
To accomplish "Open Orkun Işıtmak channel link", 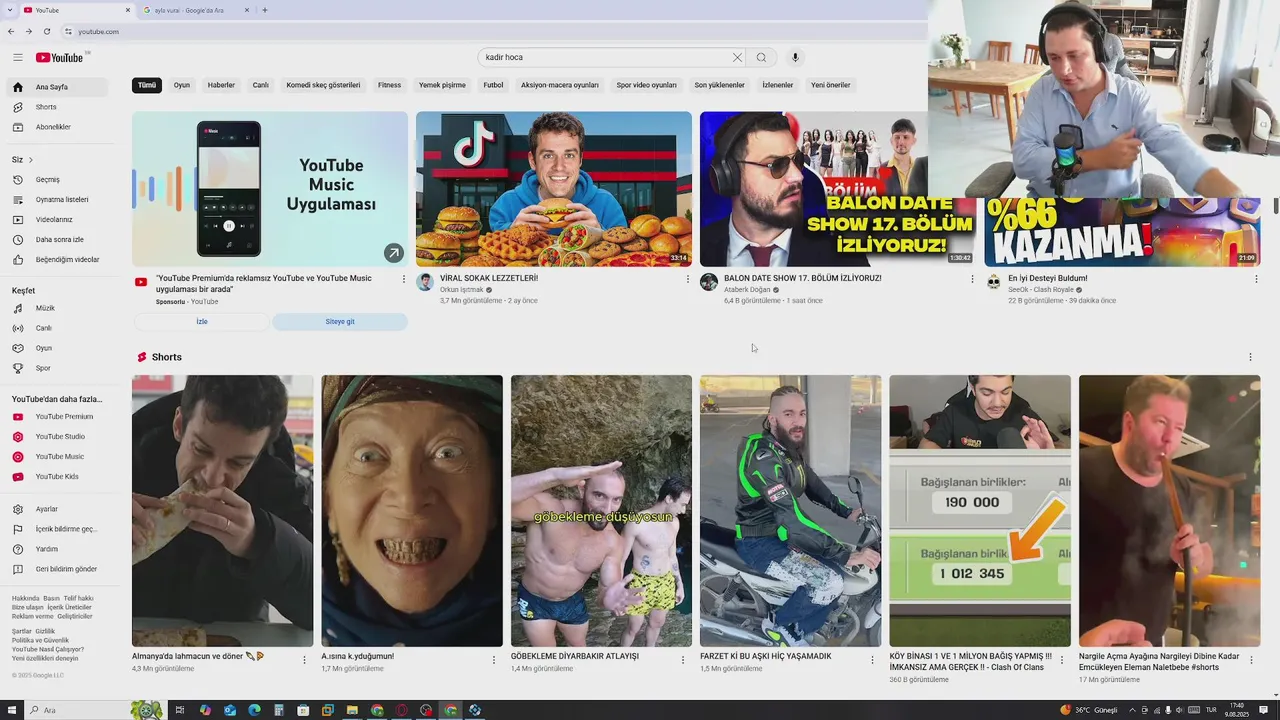I will tap(462, 290).
